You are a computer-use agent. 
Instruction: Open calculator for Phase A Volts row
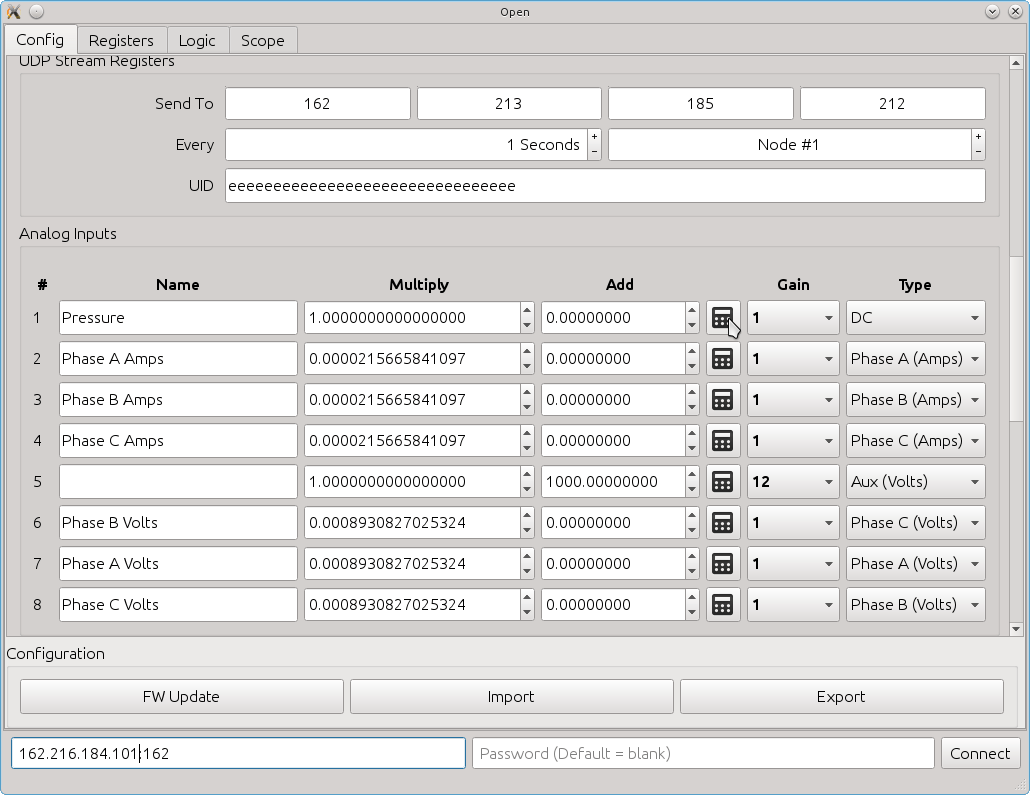[723, 564]
